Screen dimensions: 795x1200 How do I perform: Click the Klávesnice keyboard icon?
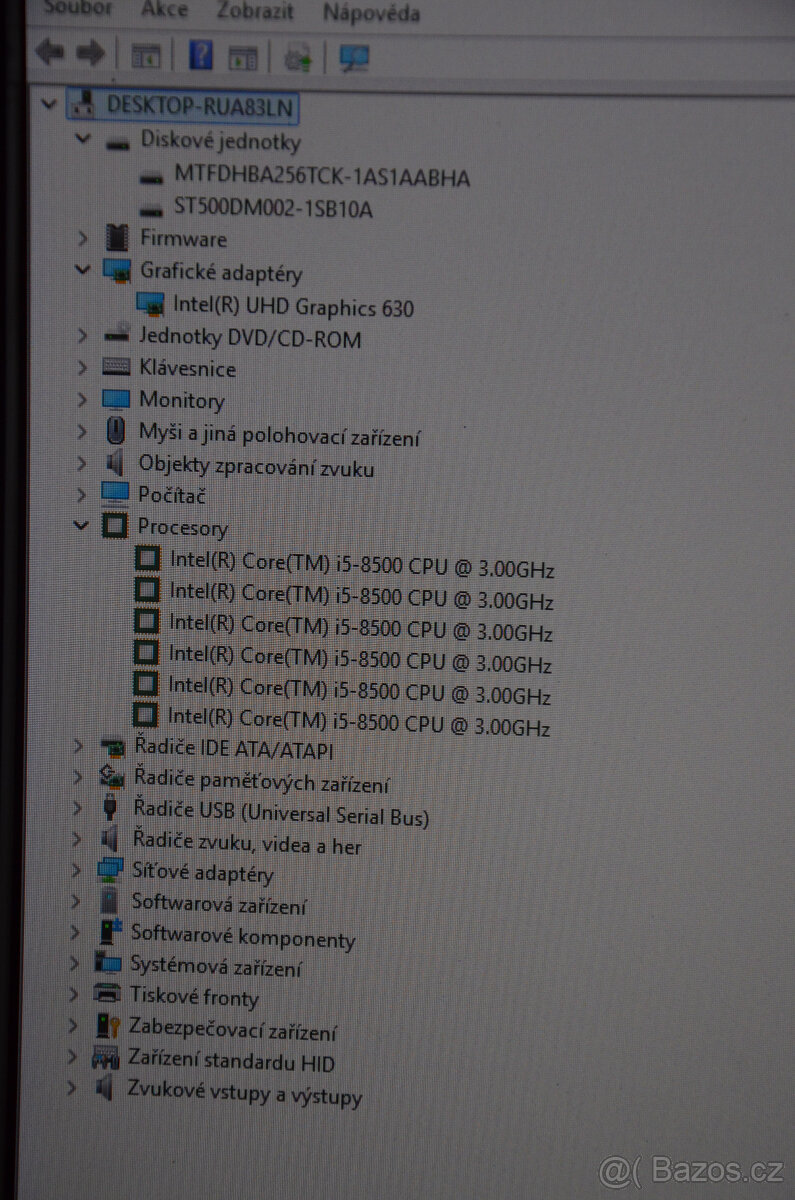(116, 367)
